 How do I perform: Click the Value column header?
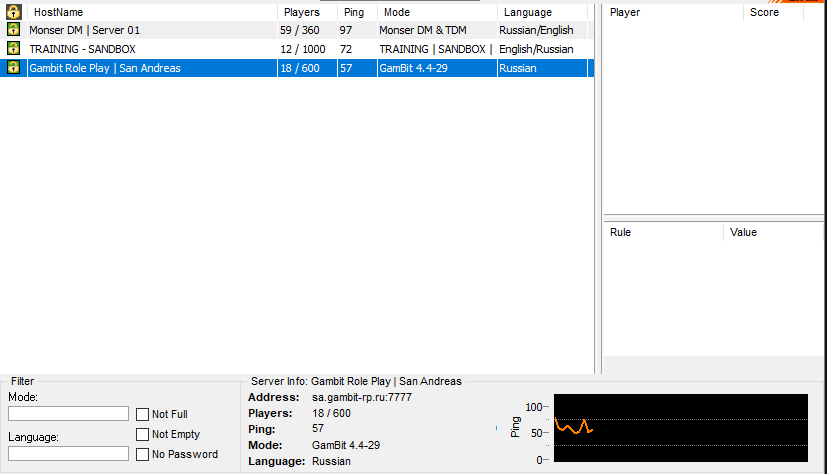[772, 232]
